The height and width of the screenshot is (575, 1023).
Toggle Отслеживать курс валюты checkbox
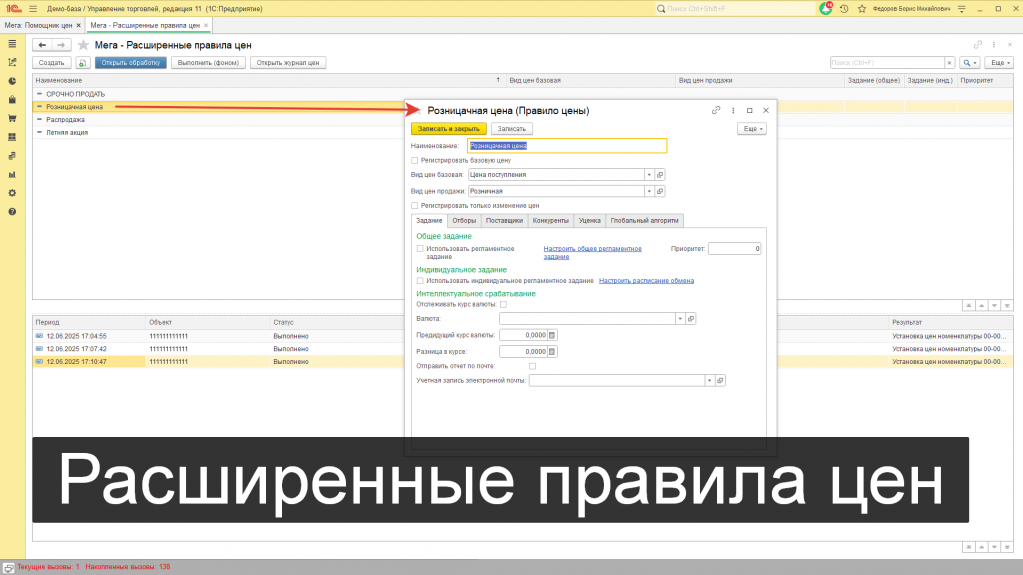point(504,304)
